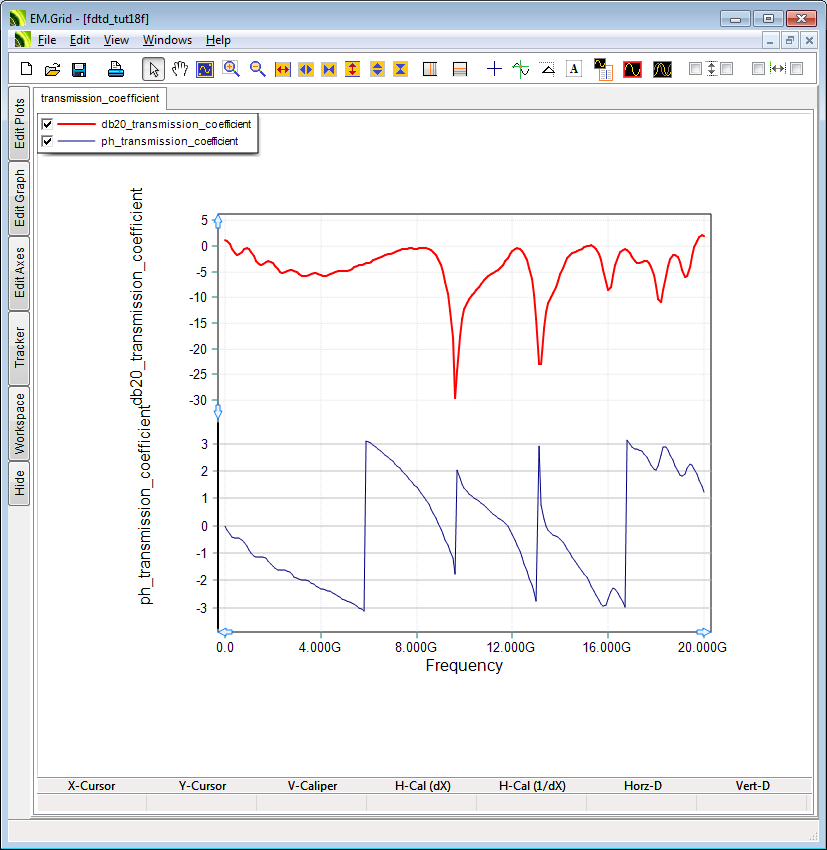Toggle ph_transmission_coefficient legend checkbox
The width and height of the screenshot is (827, 850).
[x=47, y=142]
